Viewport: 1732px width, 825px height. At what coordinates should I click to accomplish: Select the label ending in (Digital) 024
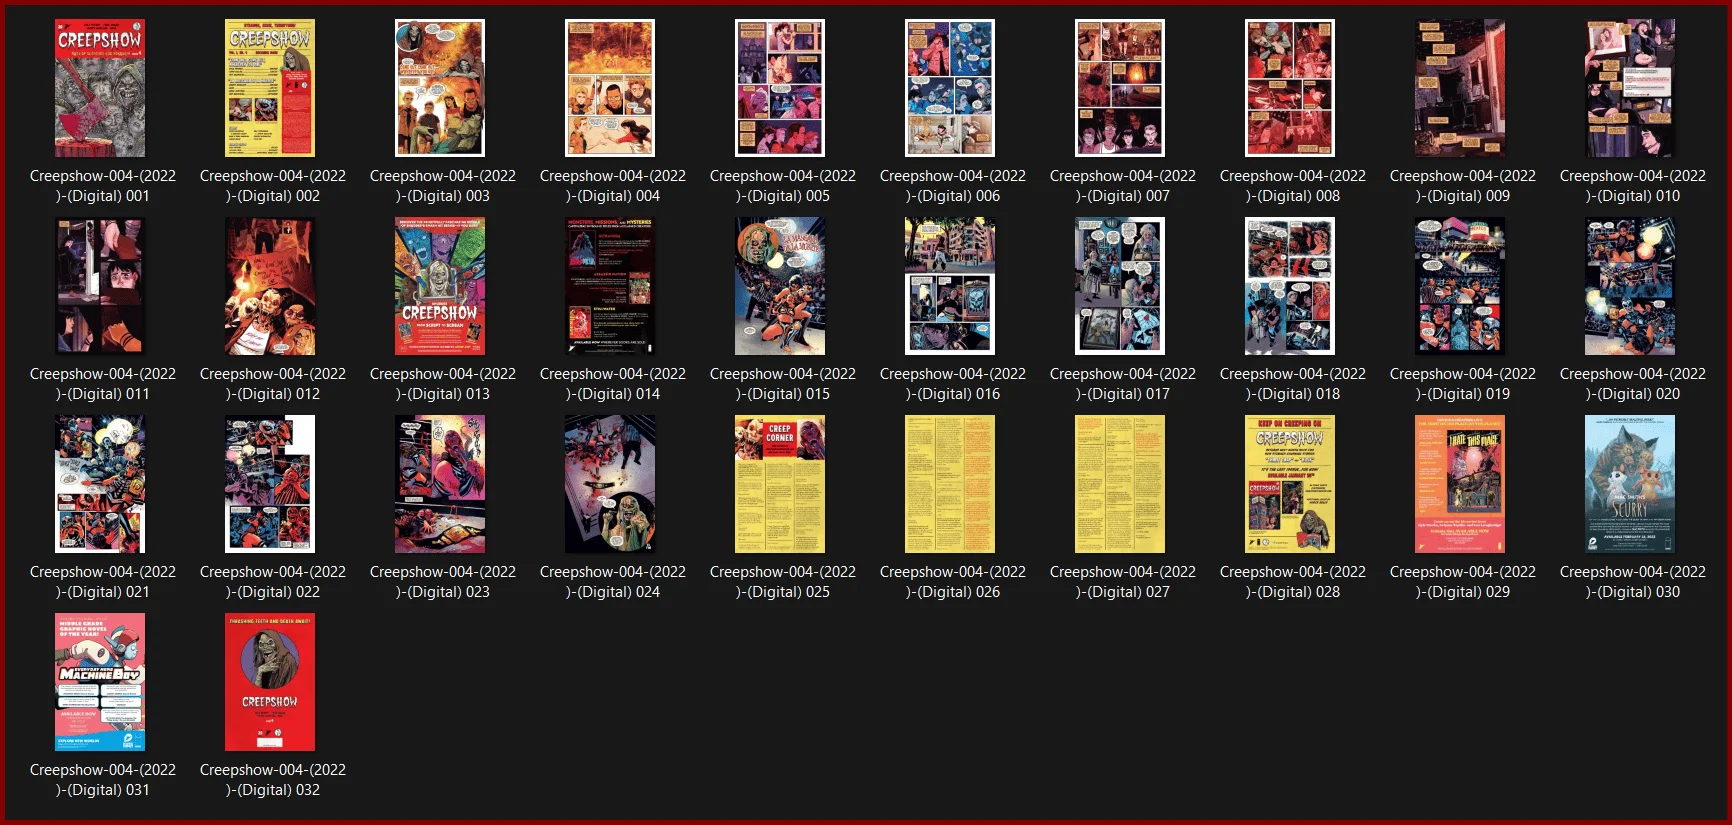[x=613, y=582]
